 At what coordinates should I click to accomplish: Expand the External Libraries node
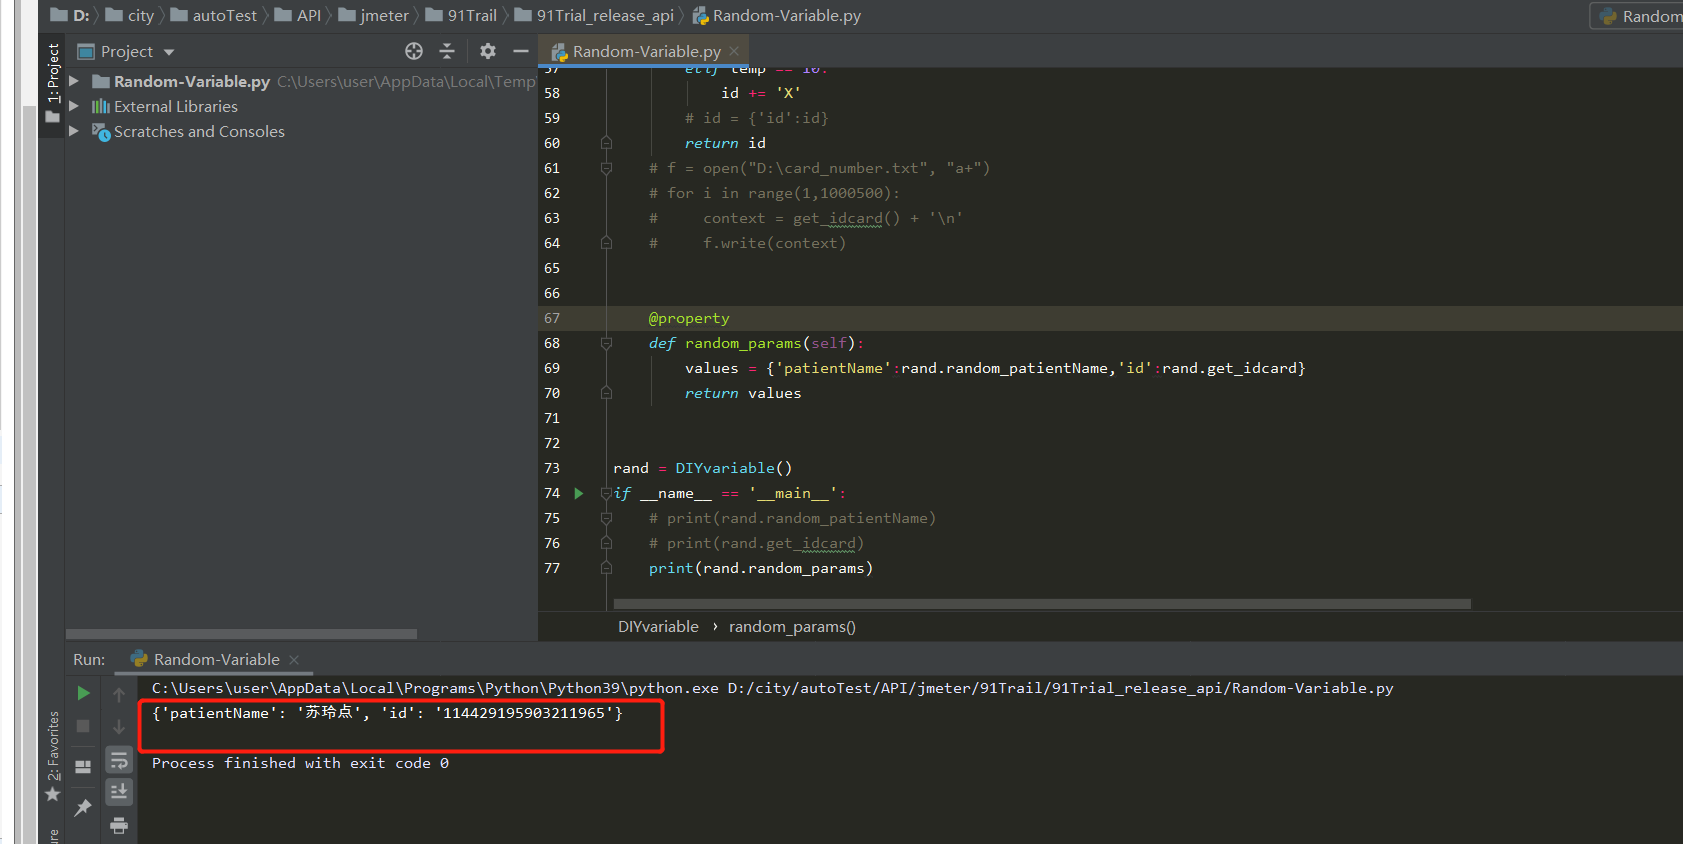point(74,106)
